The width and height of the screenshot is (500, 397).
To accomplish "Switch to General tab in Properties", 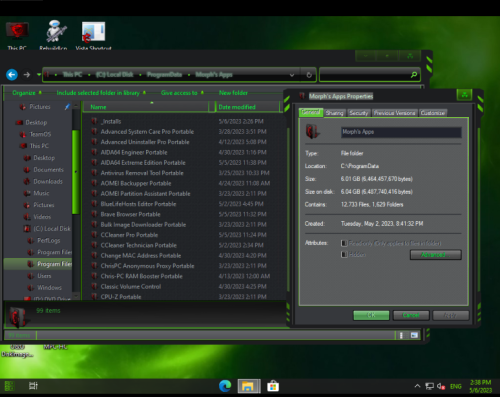I will tap(311, 112).
